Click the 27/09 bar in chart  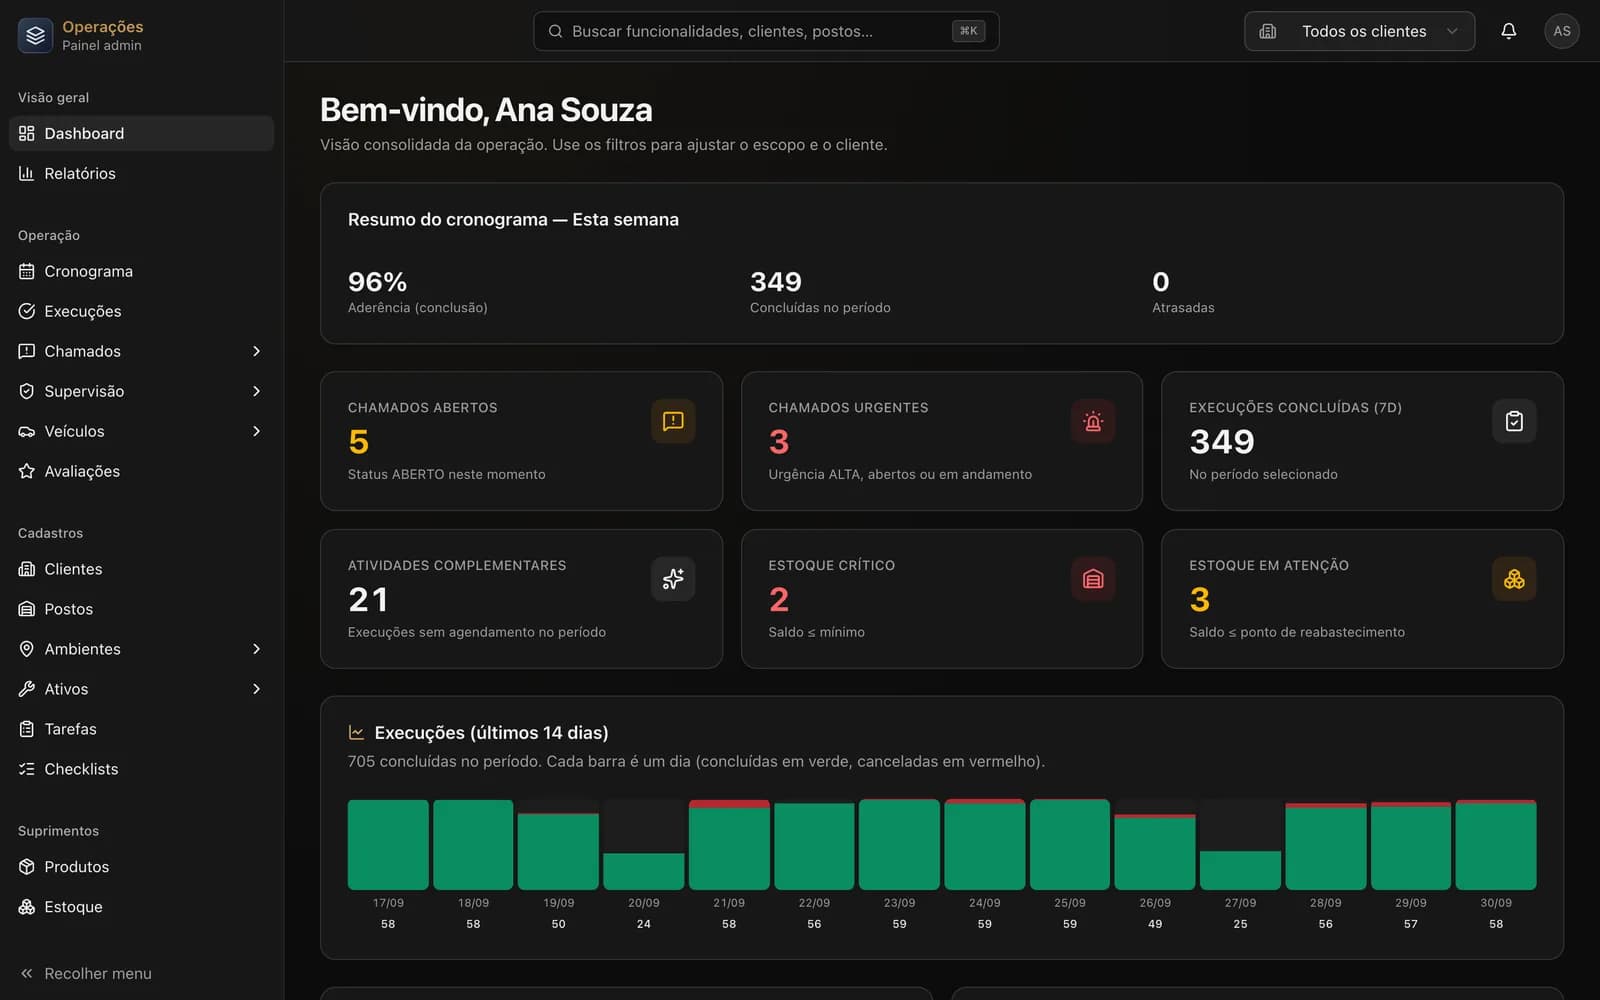point(1240,870)
